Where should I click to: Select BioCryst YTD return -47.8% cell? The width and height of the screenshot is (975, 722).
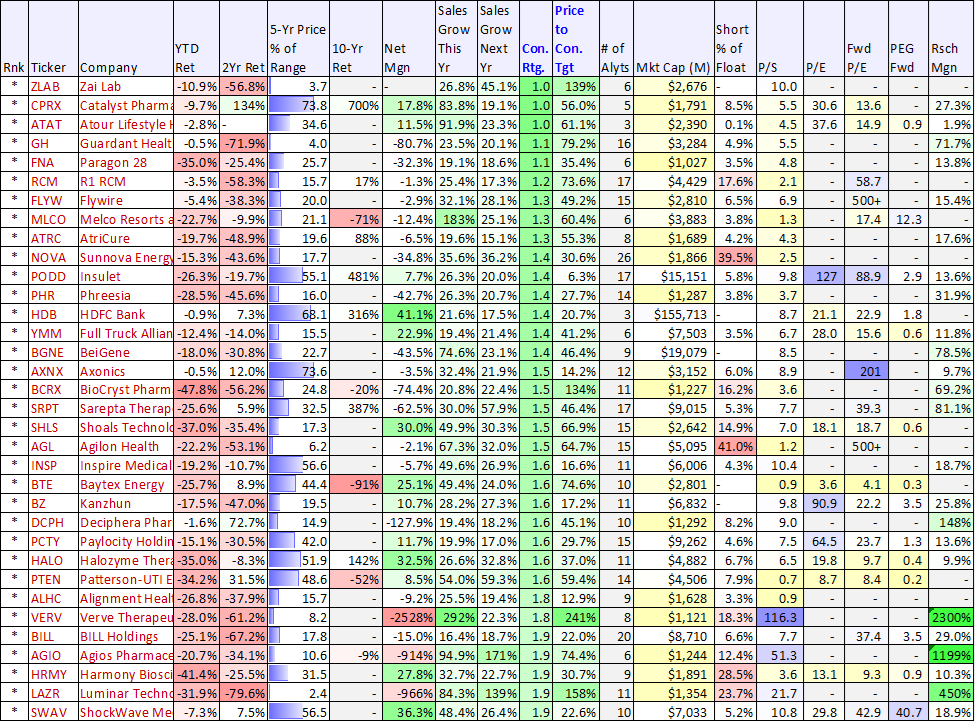(196, 391)
